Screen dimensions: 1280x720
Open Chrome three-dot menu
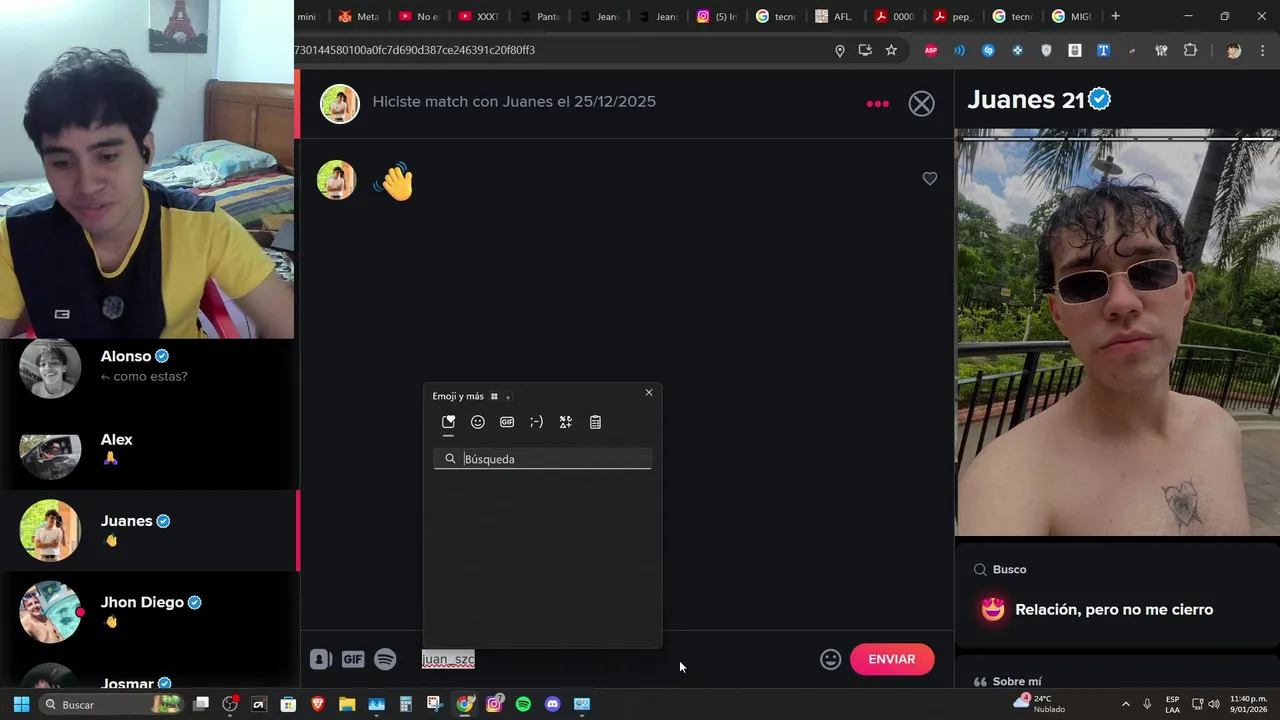[x=1264, y=50]
